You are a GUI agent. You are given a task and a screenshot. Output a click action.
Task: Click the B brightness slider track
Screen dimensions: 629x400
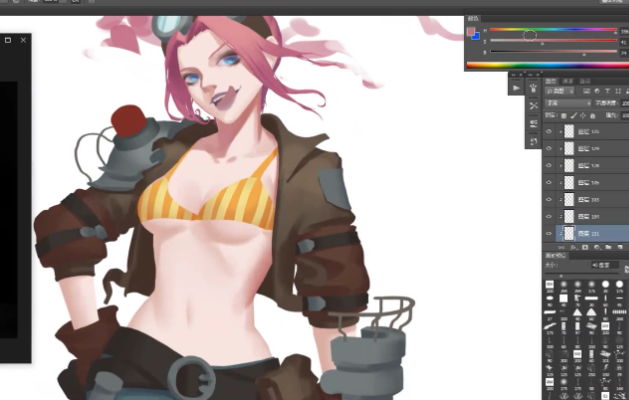(x=553, y=51)
